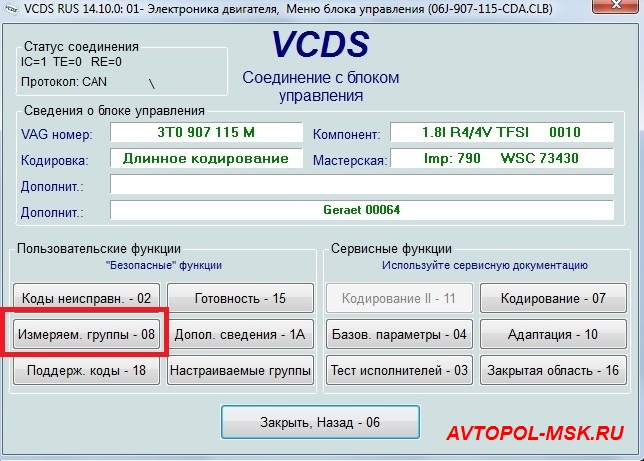Click the Готовность - 15 button

click(240, 298)
